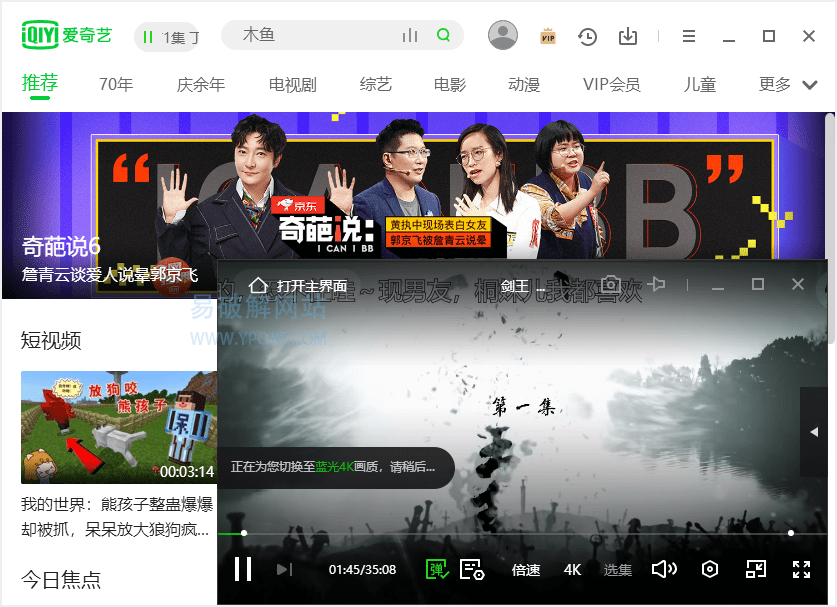Open the main hamburger menu
The image size is (837, 607).
coord(688,35)
